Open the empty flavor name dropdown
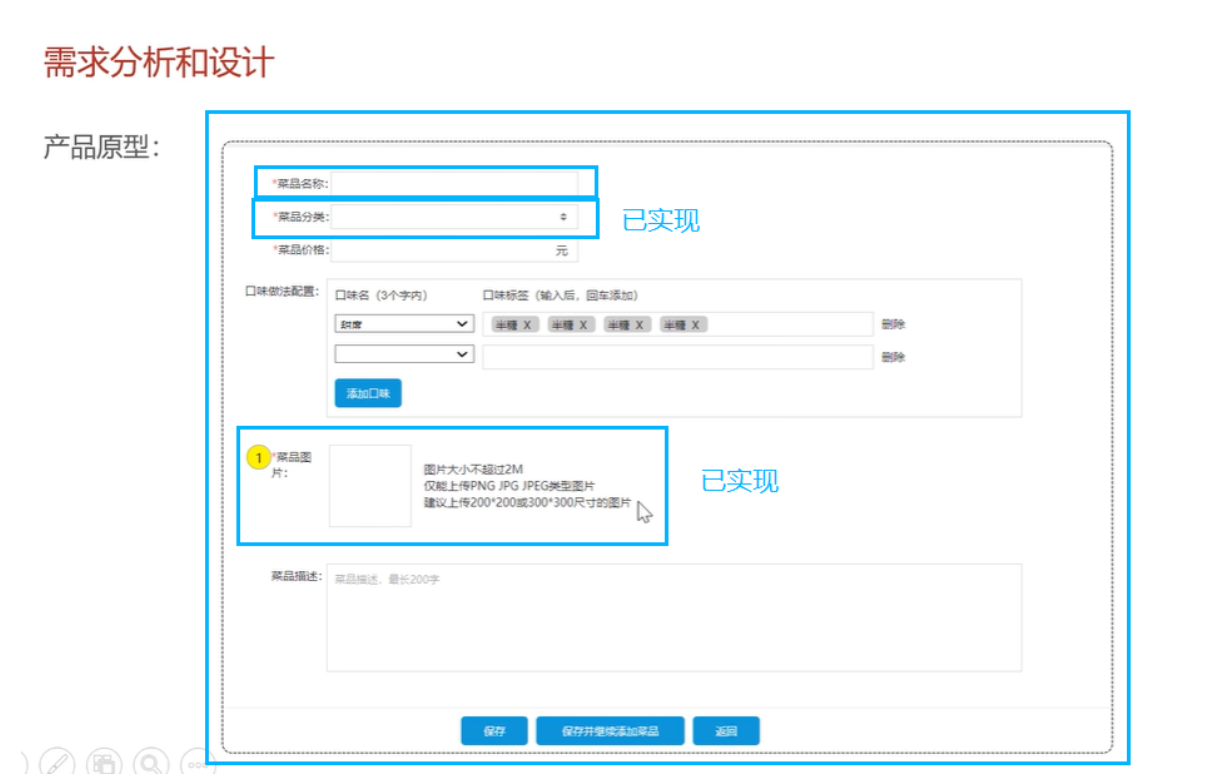The width and height of the screenshot is (1225, 783). coord(404,354)
